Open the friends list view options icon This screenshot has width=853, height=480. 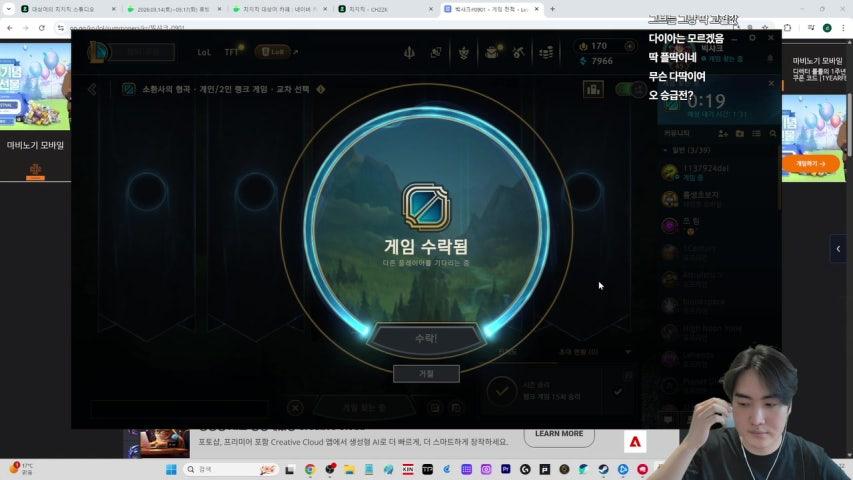coord(756,133)
